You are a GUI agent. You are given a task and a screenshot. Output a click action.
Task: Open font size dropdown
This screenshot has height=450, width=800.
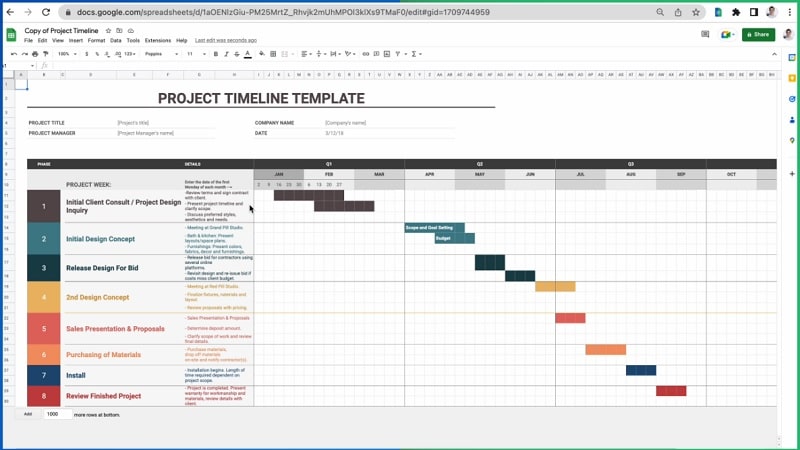pyautogui.click(x=196, y=54)
